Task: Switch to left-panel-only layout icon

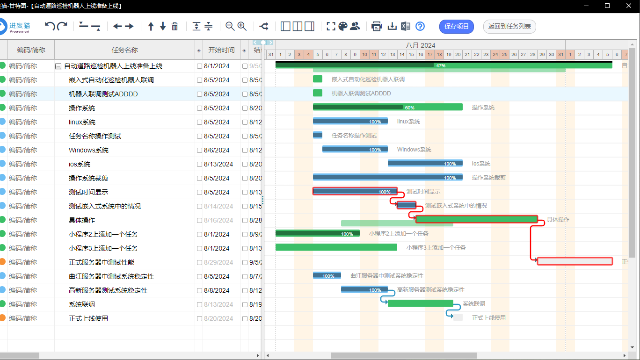Action: coord(286,26)
